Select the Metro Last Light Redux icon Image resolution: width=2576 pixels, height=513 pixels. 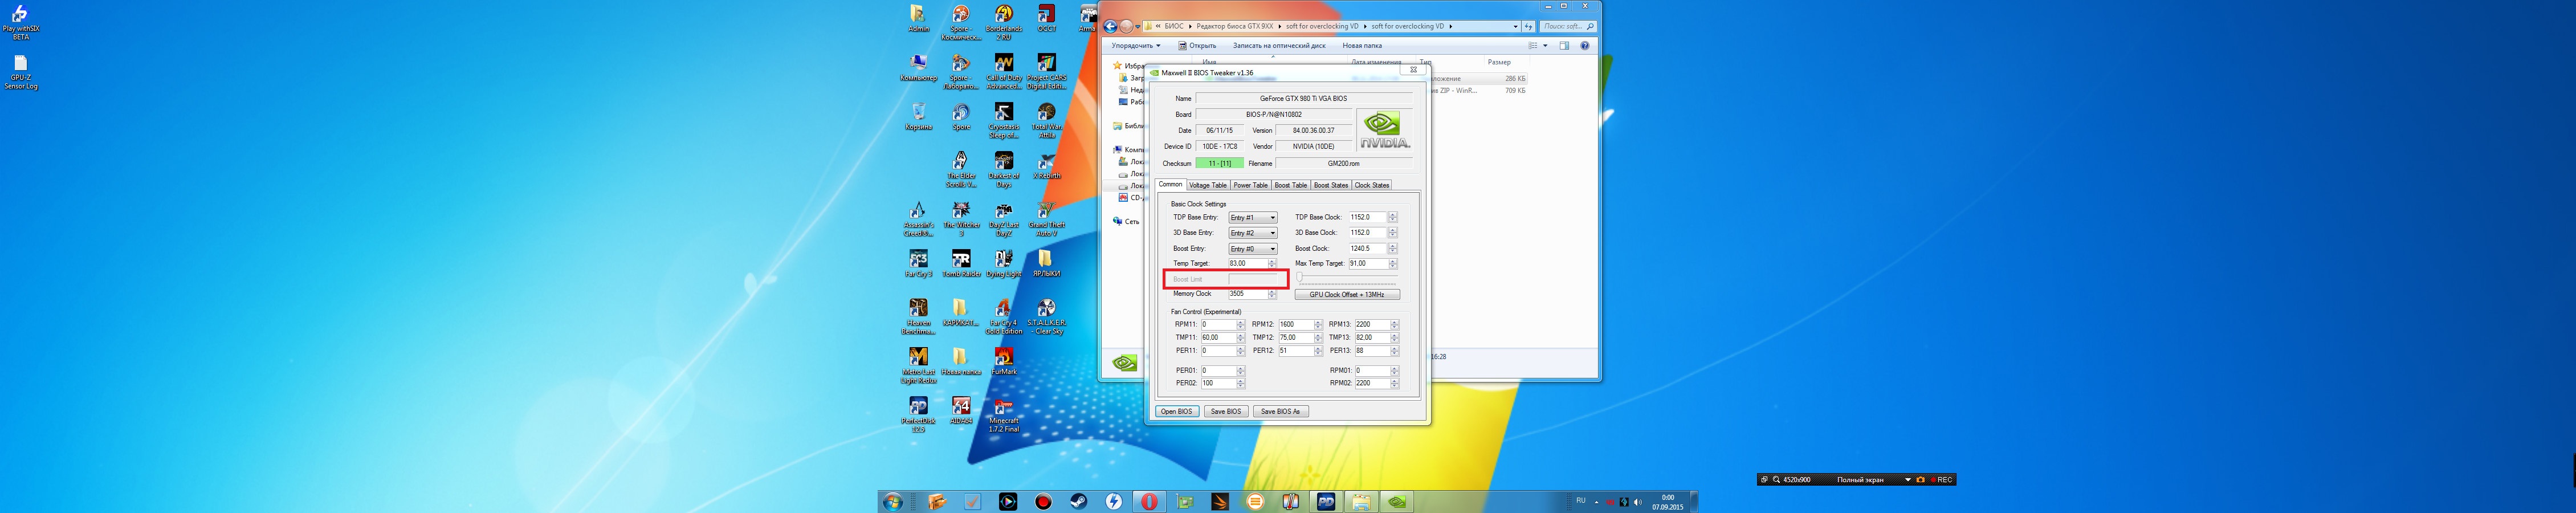918,365
